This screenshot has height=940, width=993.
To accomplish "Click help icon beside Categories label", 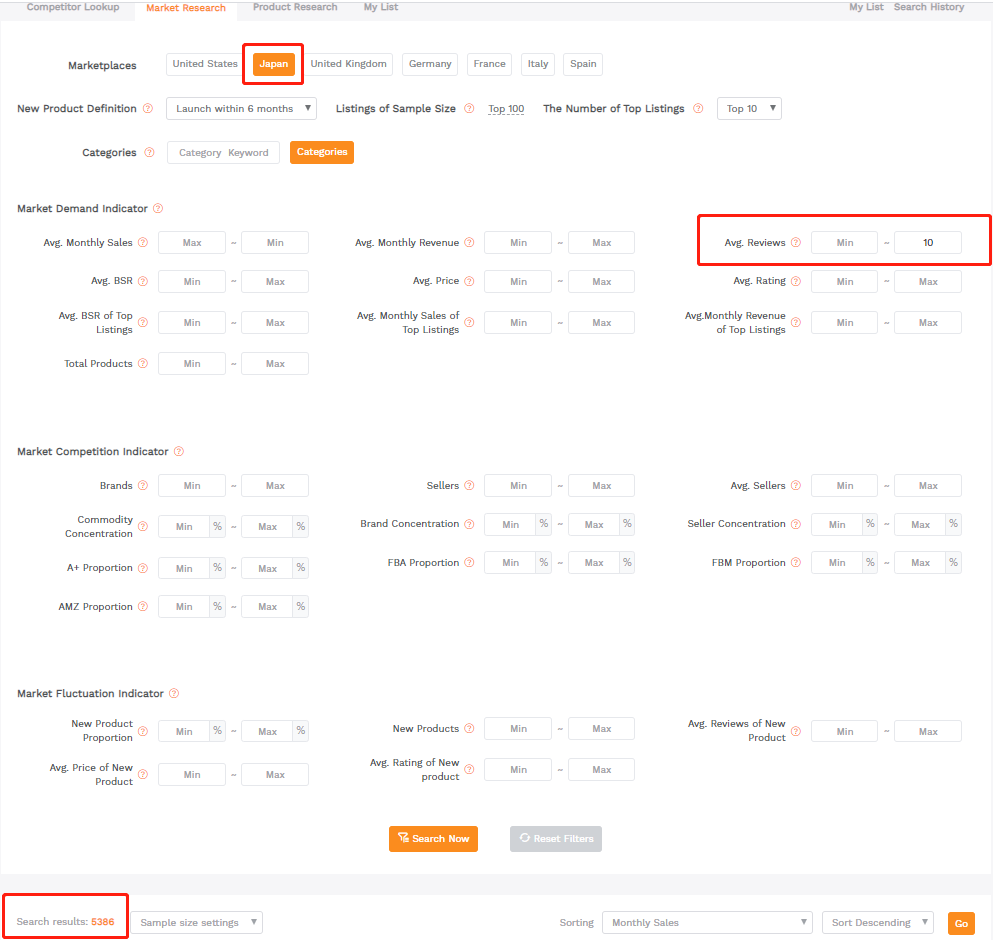I will (149, 153).
